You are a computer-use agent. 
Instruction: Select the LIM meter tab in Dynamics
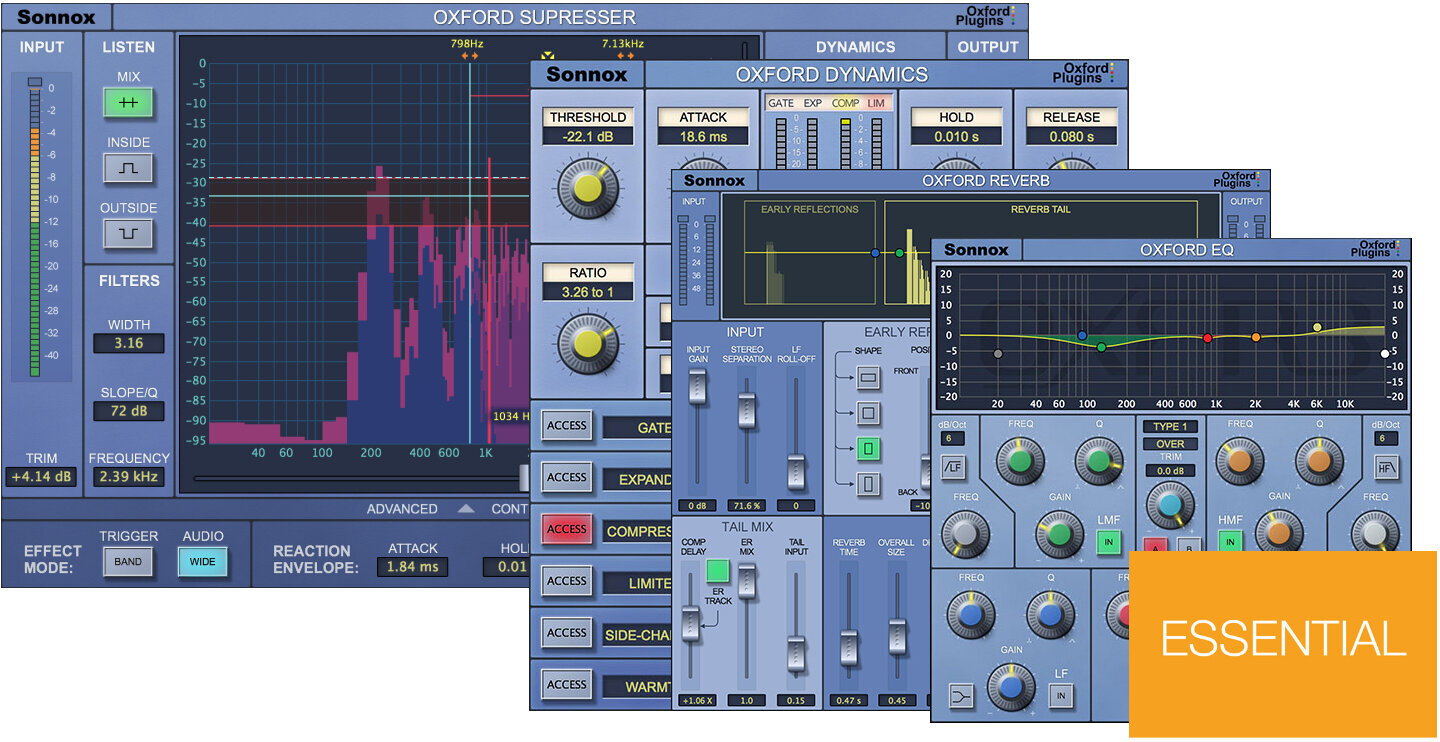pos(876,103)
